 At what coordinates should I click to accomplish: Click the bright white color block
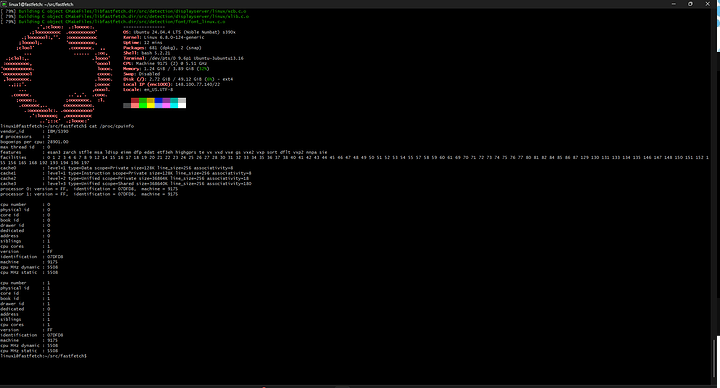182,105
